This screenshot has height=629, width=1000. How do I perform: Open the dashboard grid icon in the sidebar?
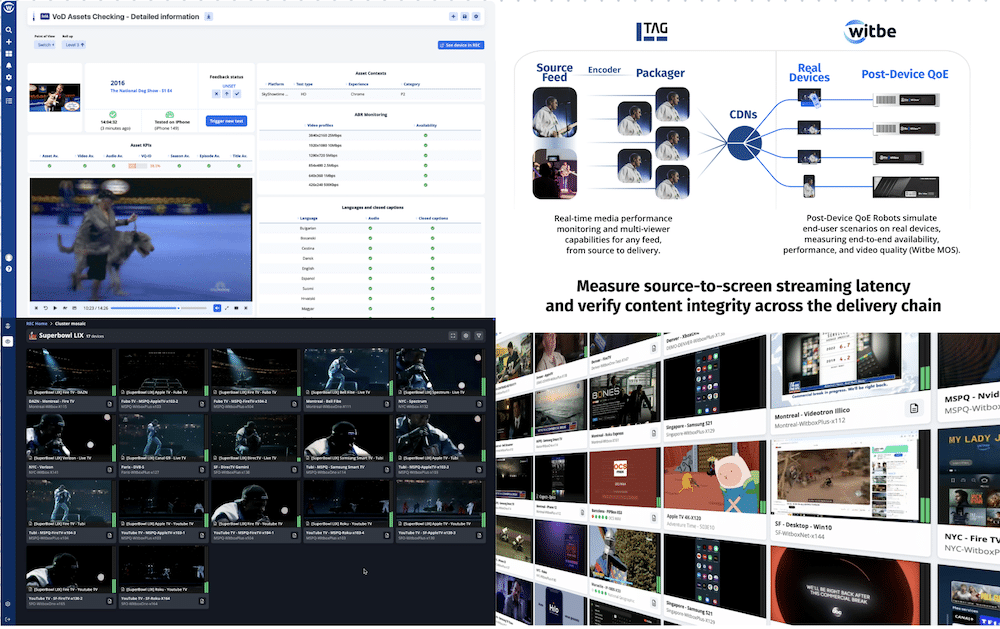(x=9, y=54)
